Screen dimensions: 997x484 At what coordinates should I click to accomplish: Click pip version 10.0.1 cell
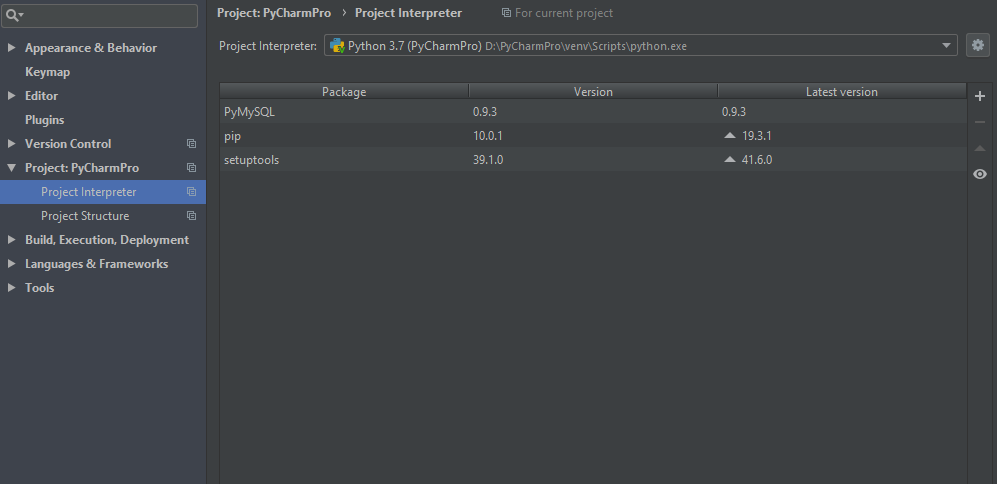[488, 135]
